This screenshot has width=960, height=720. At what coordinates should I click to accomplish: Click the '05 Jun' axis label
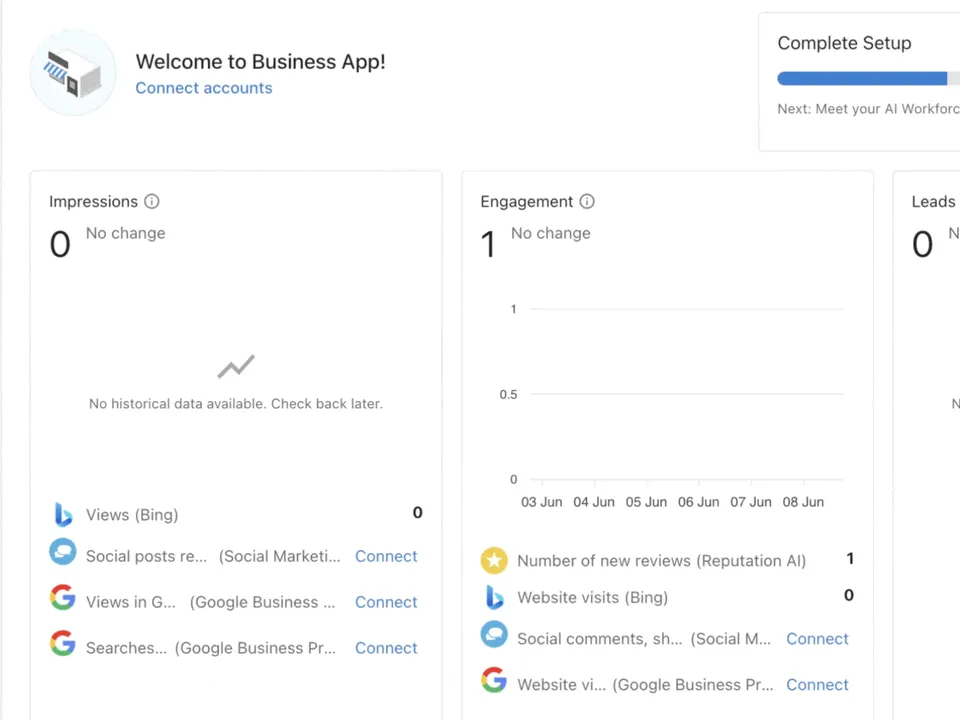tap(646, 502)
